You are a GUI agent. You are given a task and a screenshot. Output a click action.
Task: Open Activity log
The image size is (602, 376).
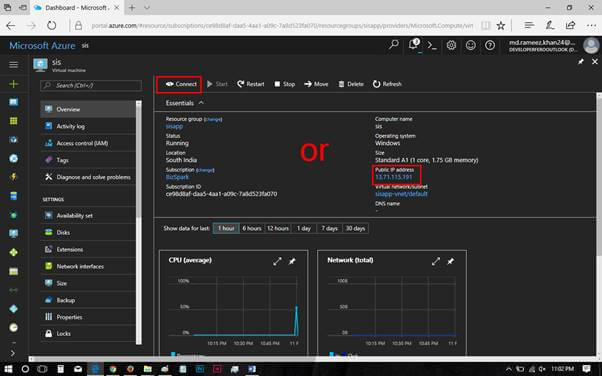pyautogui.click(x=88, y=126)
